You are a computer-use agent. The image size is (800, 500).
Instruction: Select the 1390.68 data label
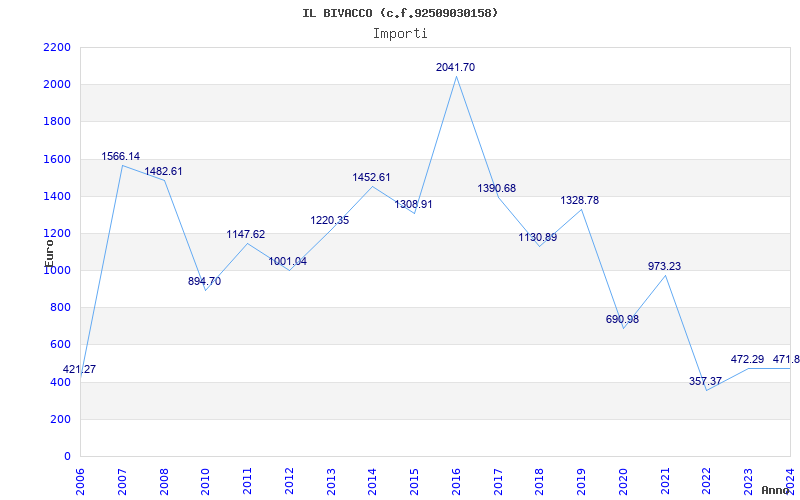496,189
